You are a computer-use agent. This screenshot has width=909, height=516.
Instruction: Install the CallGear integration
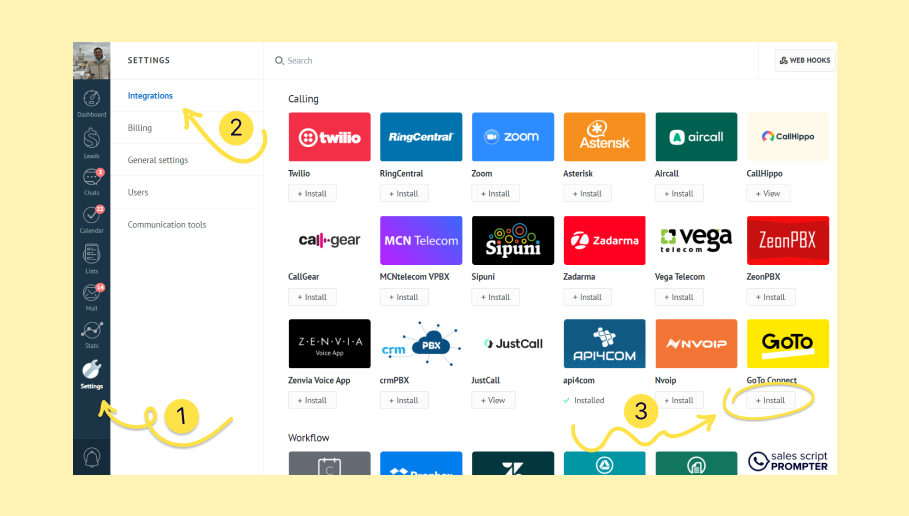pos(312,297)
